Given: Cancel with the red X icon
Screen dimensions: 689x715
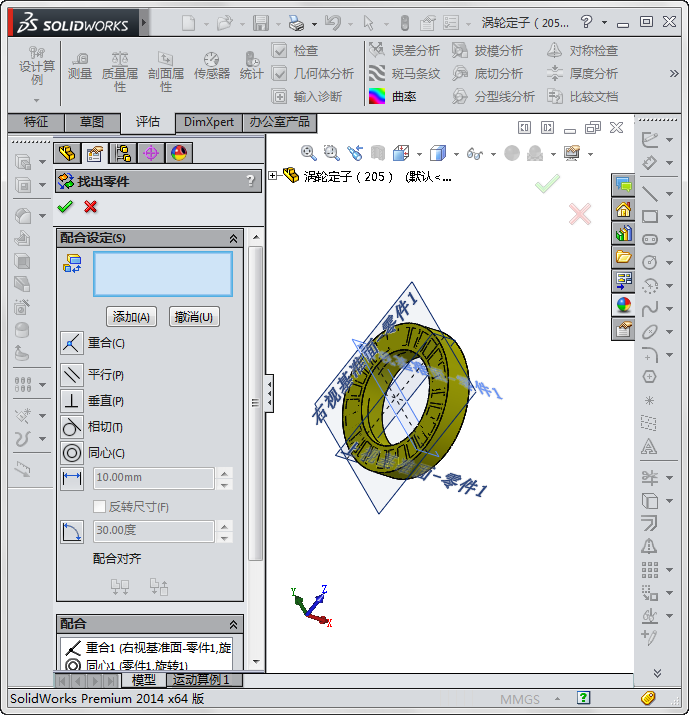Looking at the screenshot, I should pos(91,206).
